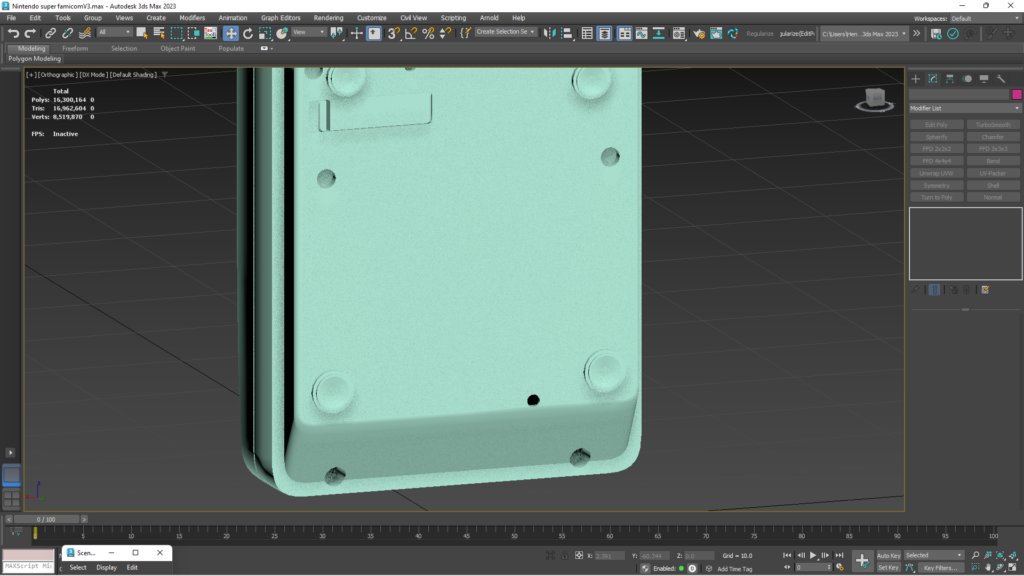Open the selection filter dropdown showing All
Image resolution: width=1024 pixels, height=576 pixels.
coord(113,33)
